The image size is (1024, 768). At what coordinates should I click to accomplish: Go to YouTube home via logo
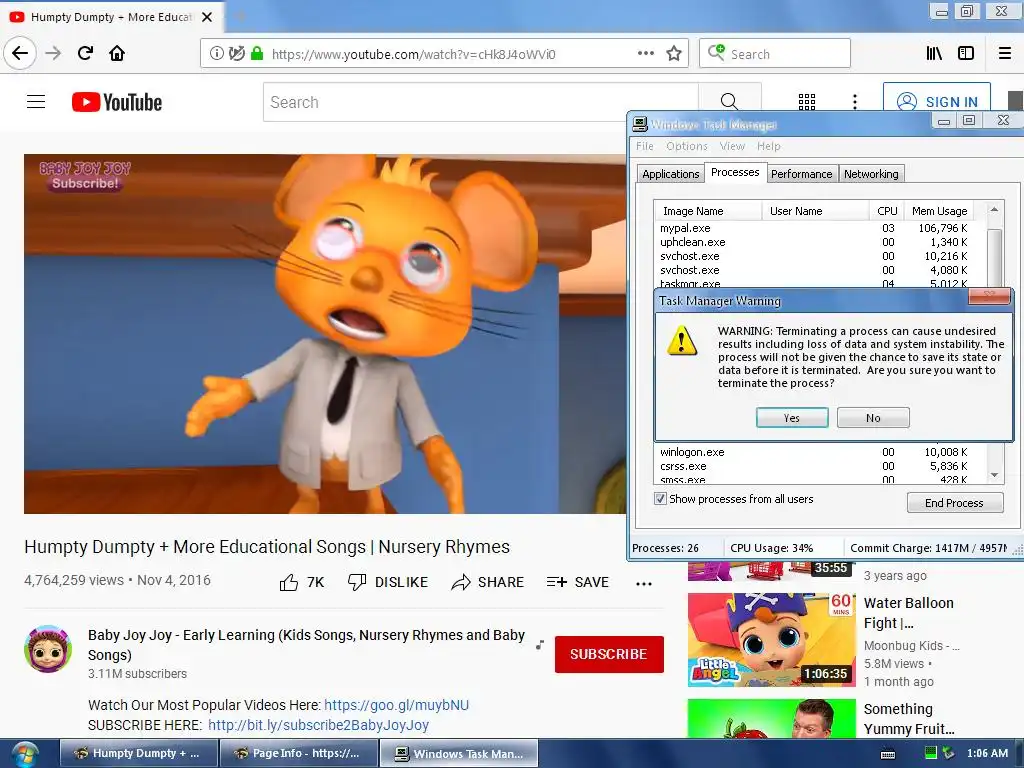click(117, 102)
